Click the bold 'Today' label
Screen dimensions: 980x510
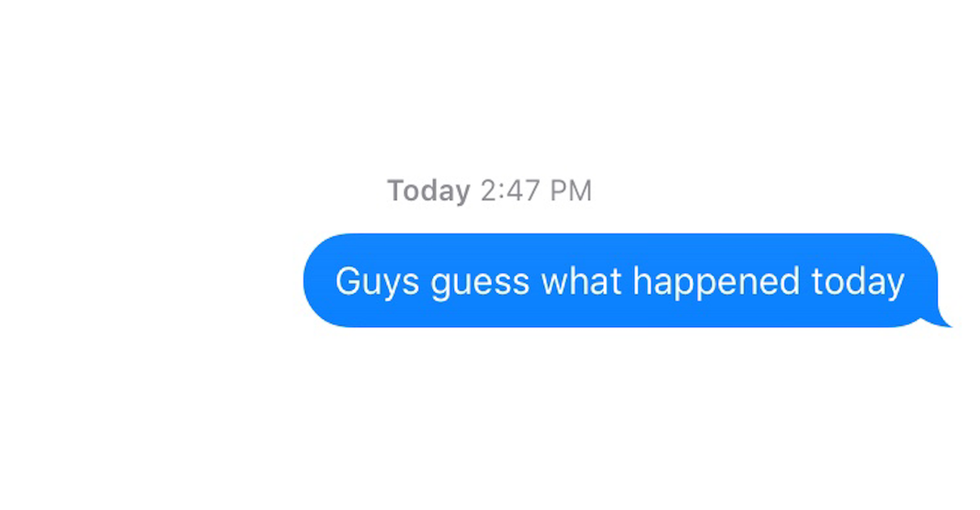(429, 191)
